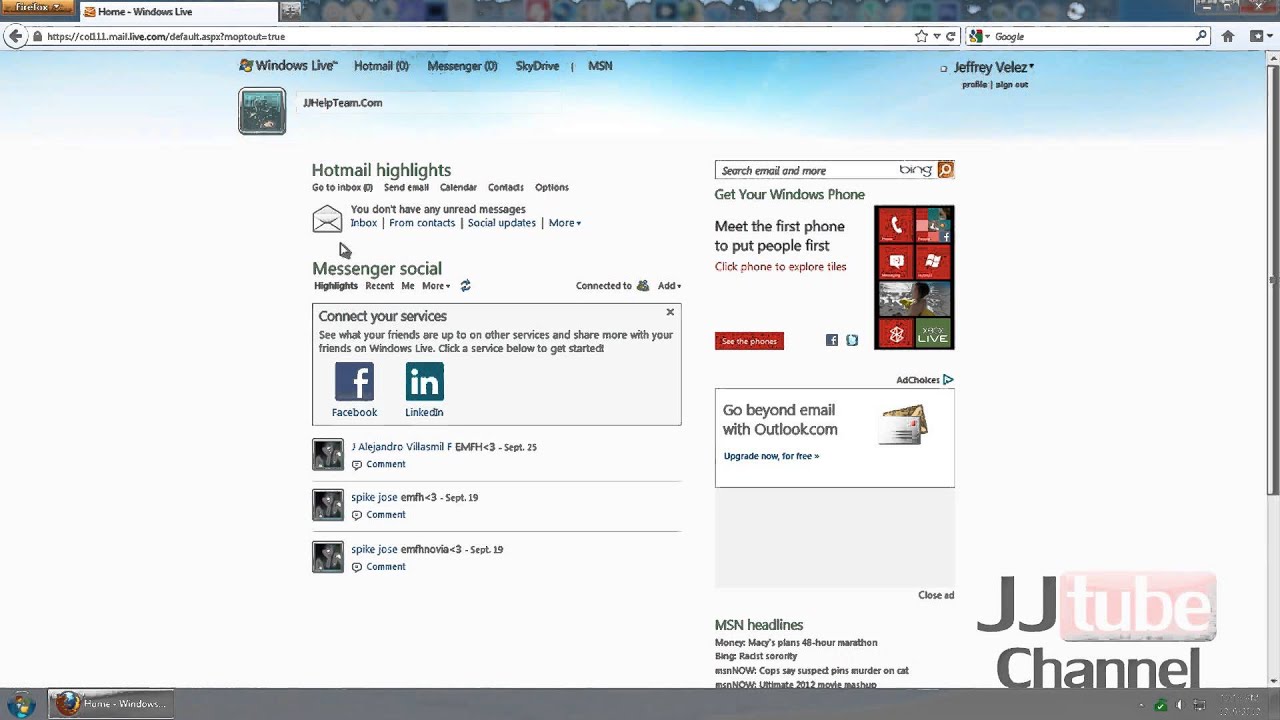Click the Close ad link
1280x720 pixels.
(936, 595)
